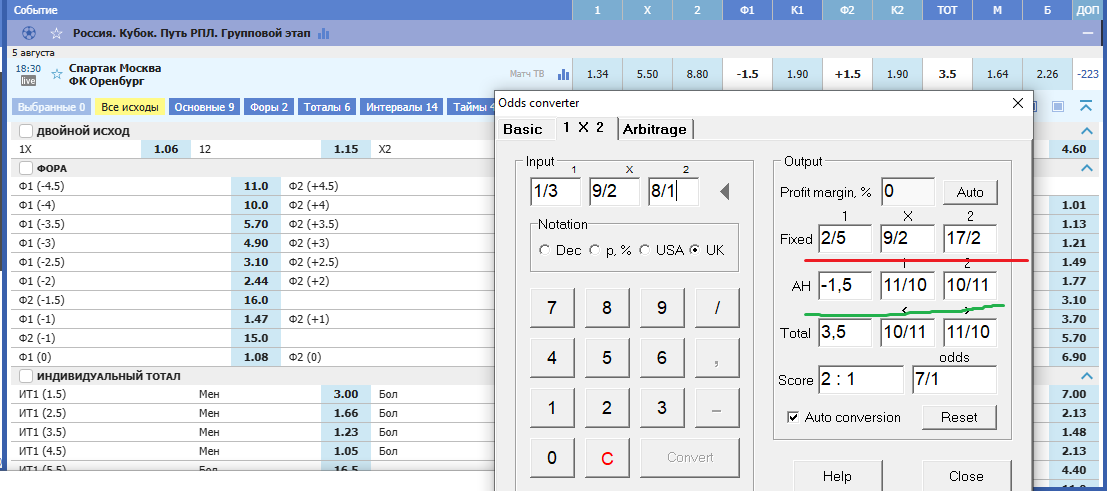
Task: Favorite the Россия. Кубок league with its star
Action: click(56, 33)
